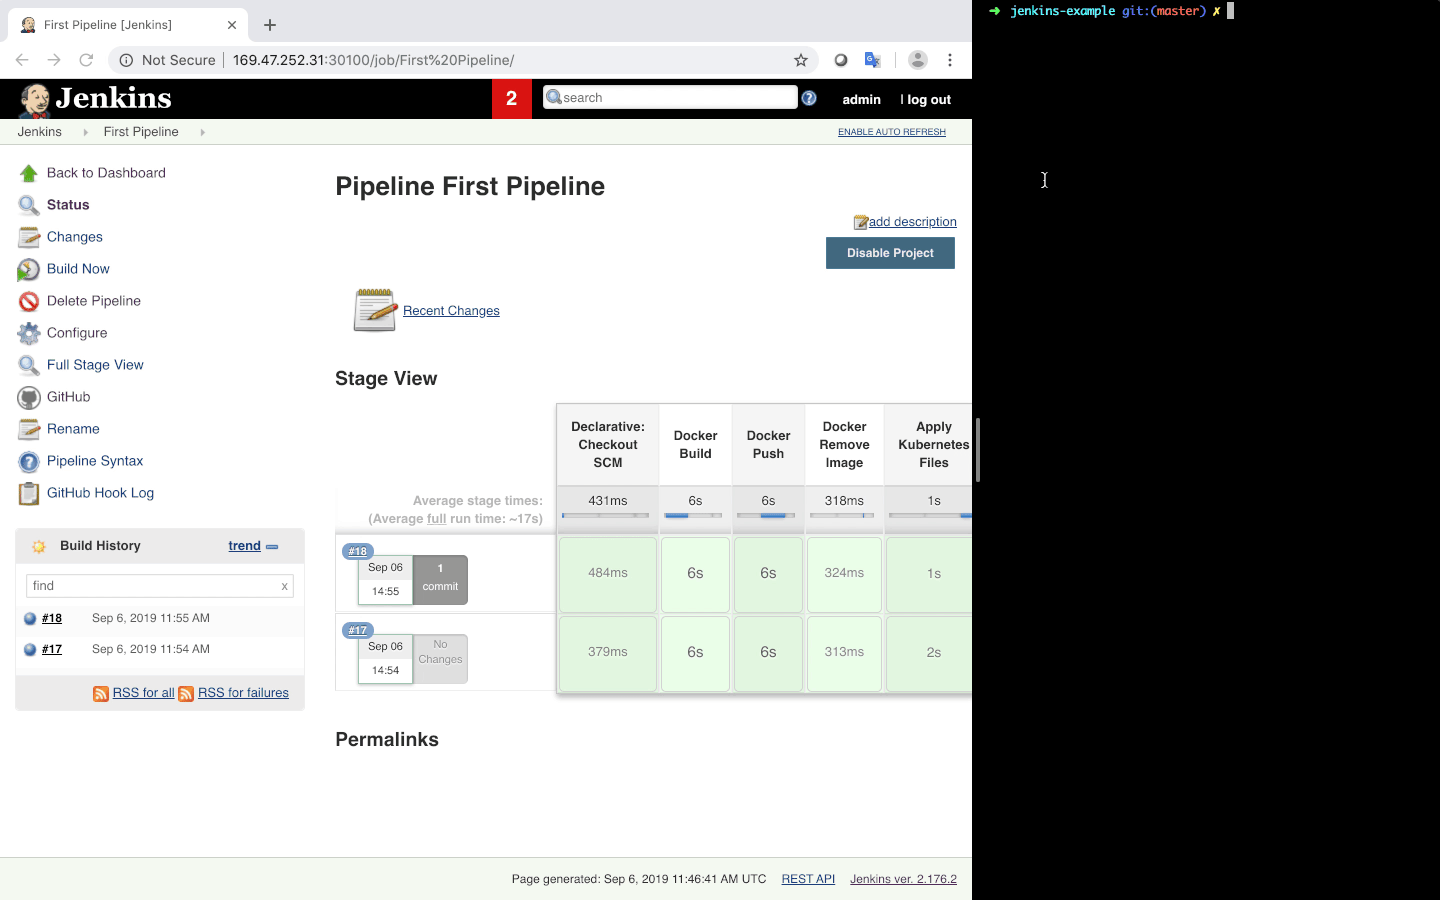1440x900 pixels.
Task: Click the Not Secure site info icon
Action: [127, 60]
